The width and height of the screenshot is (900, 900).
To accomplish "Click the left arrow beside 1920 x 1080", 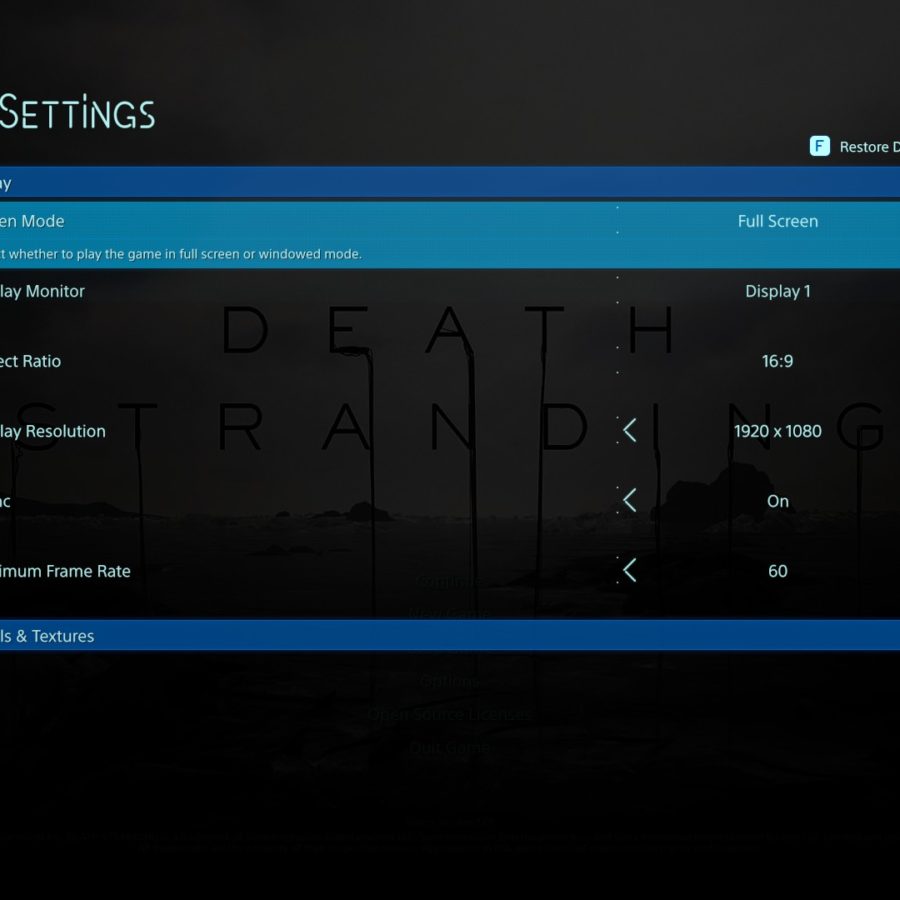I will point(630,430).
